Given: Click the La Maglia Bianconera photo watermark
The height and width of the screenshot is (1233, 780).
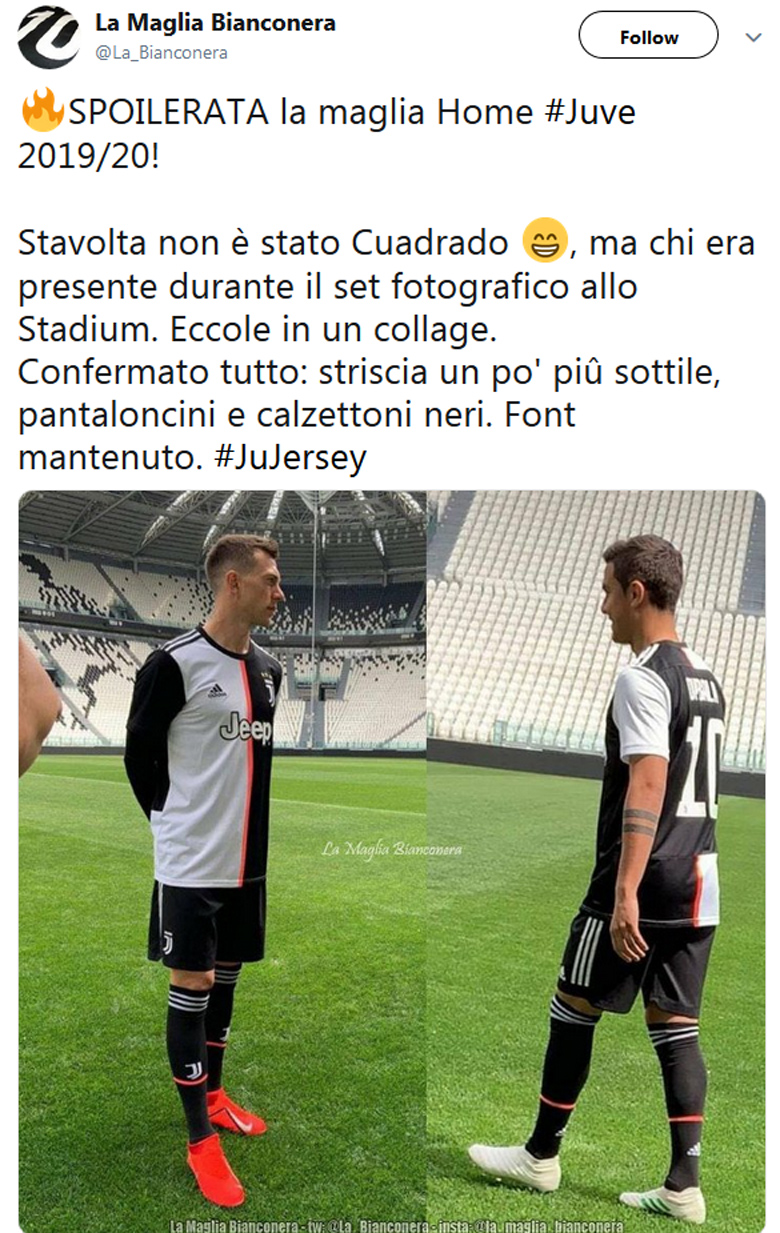Looking at the screenshot, I should [x=392, y=849].
